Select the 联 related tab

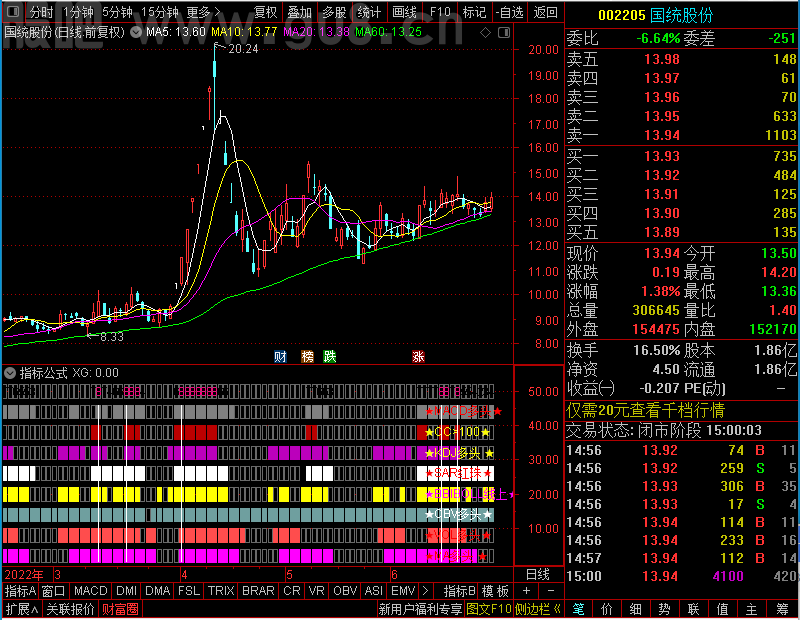pyautogui.click(x=693, y=609)
